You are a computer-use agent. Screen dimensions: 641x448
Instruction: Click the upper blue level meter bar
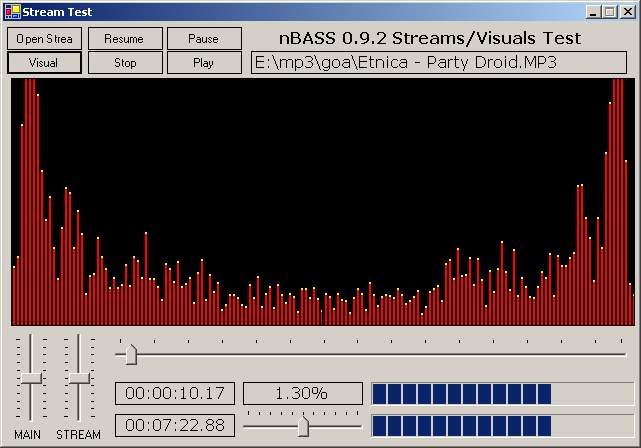[x=503, y=394]
